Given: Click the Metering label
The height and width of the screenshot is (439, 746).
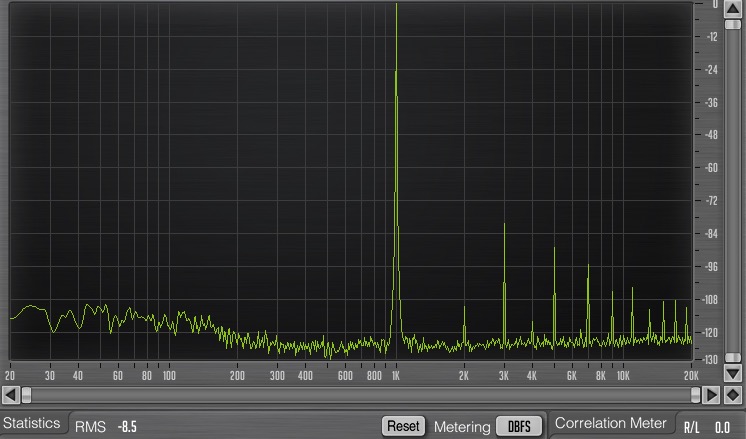Looking at the screenshot, I should click(x=462, y=427).
